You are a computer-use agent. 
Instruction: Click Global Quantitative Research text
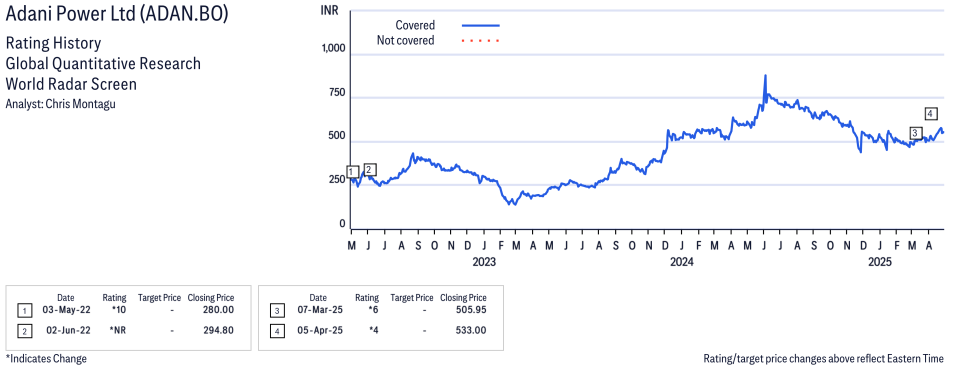tap(103, 63)
